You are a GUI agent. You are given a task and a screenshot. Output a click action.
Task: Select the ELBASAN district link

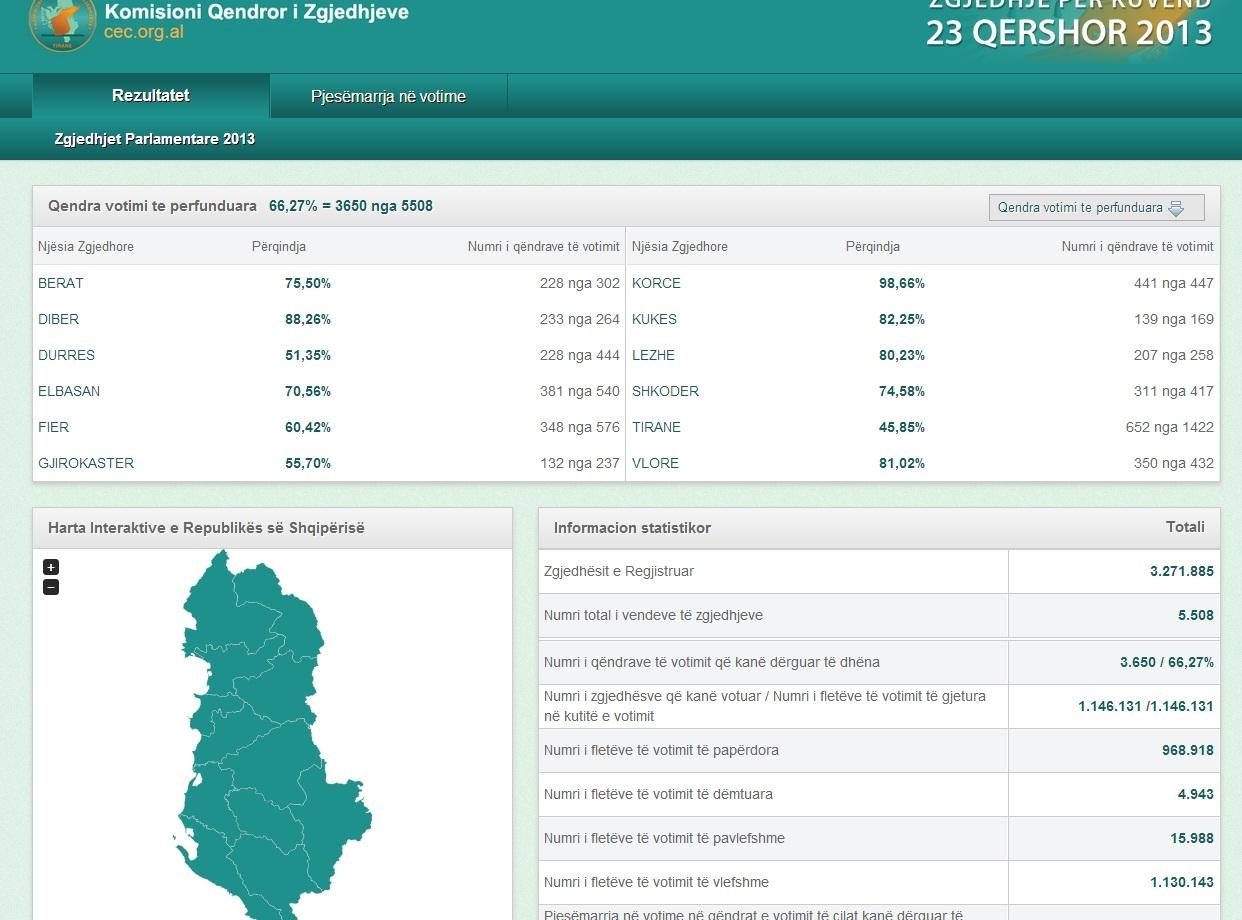[x=69, y=391]
